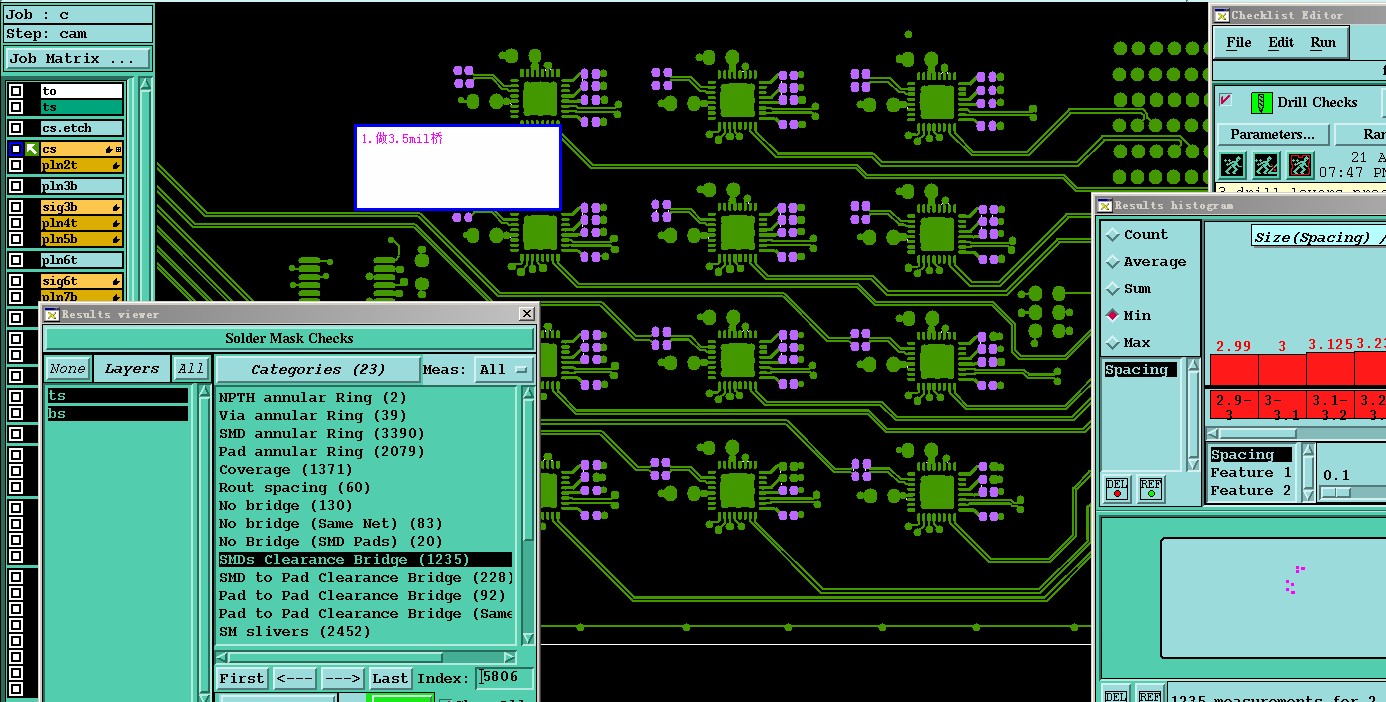
Task: Click the hand icon on sig6t row
Action: pyautogui.click(x=116, y=282)
